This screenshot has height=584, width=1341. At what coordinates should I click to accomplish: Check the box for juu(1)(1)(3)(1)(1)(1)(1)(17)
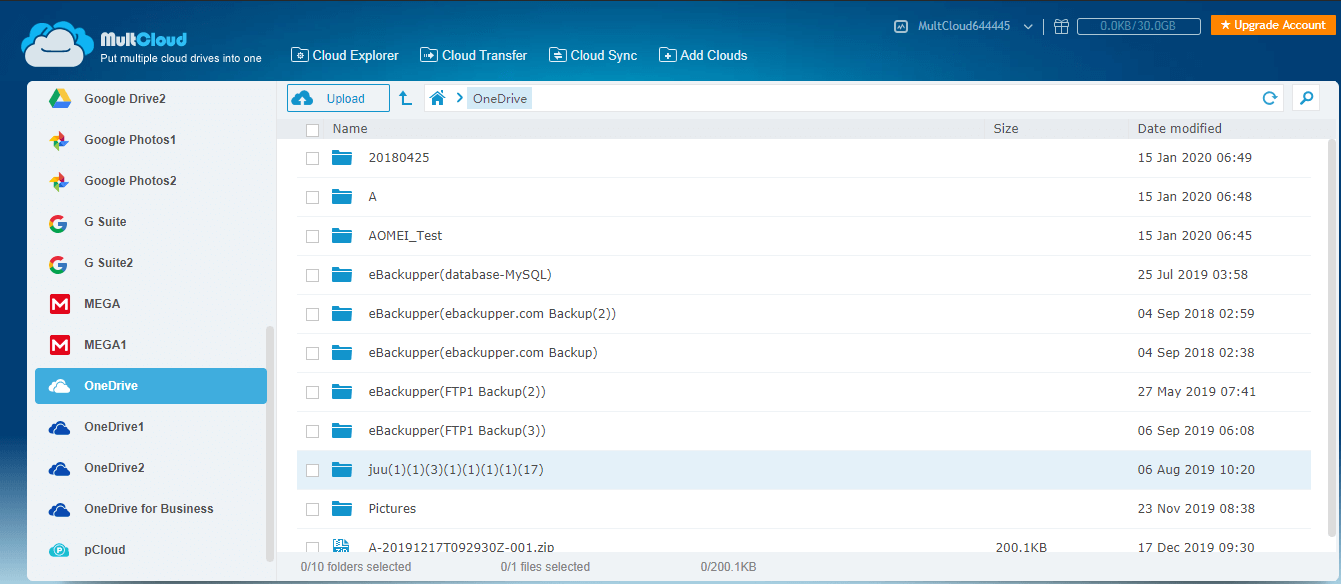(x=312, y=470)
